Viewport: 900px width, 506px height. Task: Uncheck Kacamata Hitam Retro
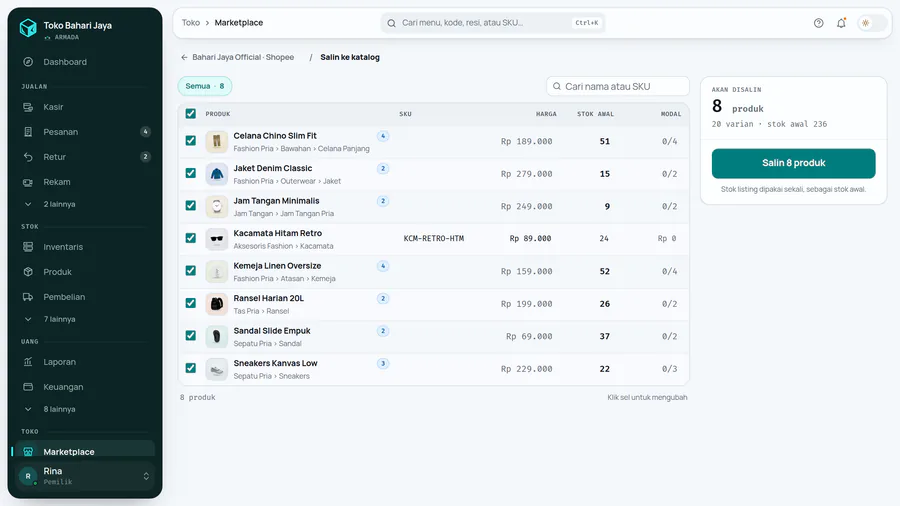pos(191,238)
